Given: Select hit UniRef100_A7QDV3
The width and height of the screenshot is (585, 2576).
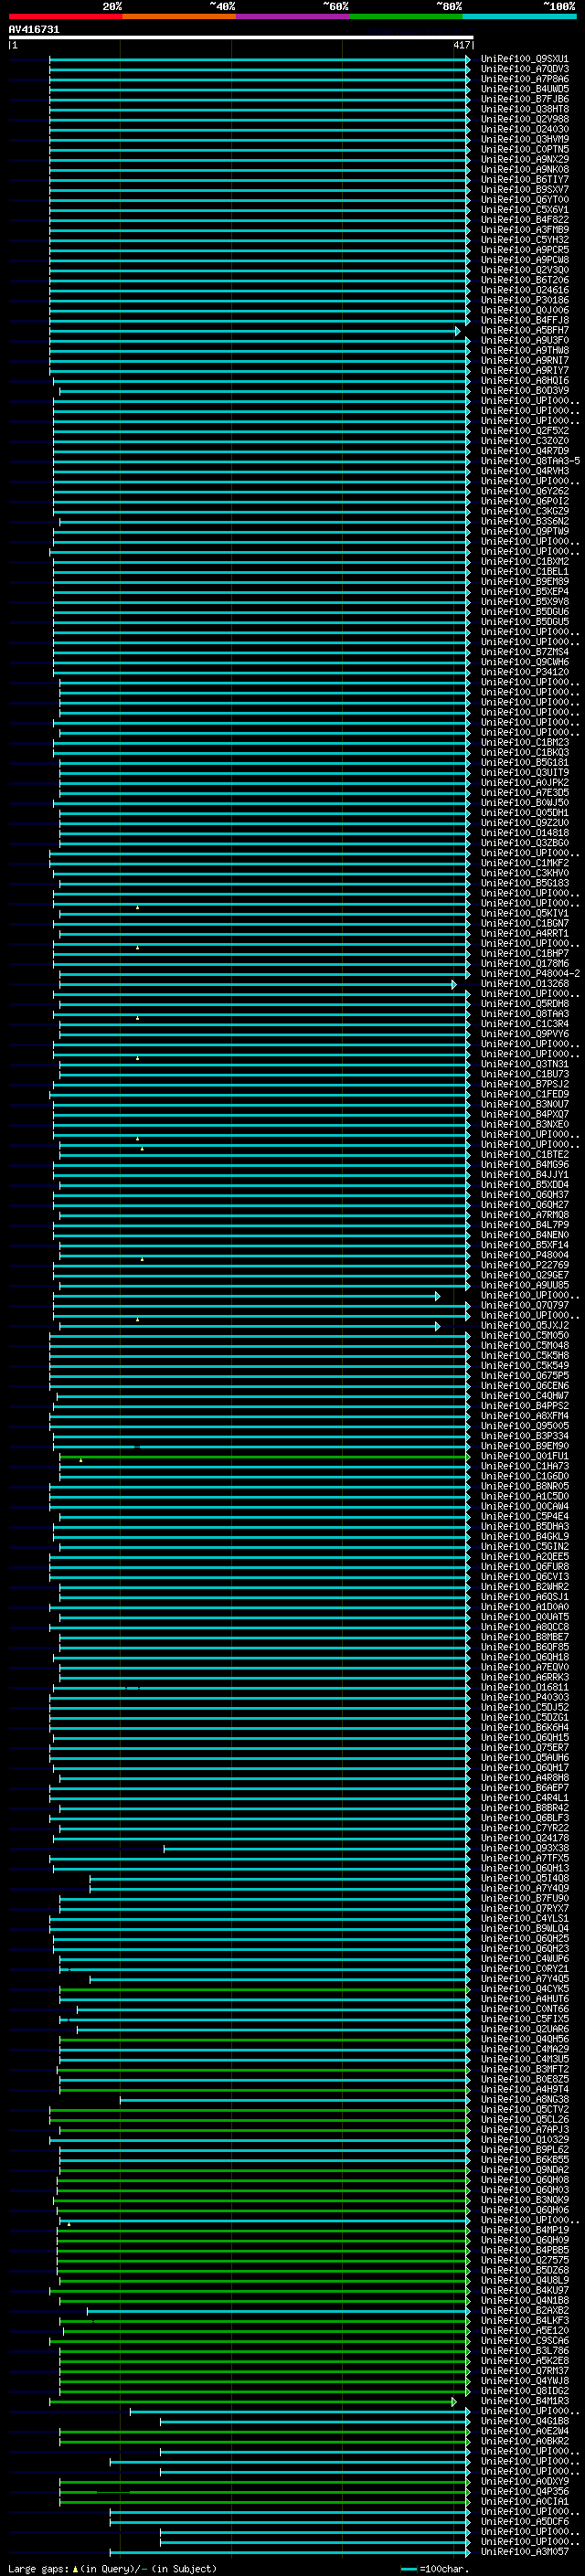Looking at the screenshot, I should click(x=524, y=69).
